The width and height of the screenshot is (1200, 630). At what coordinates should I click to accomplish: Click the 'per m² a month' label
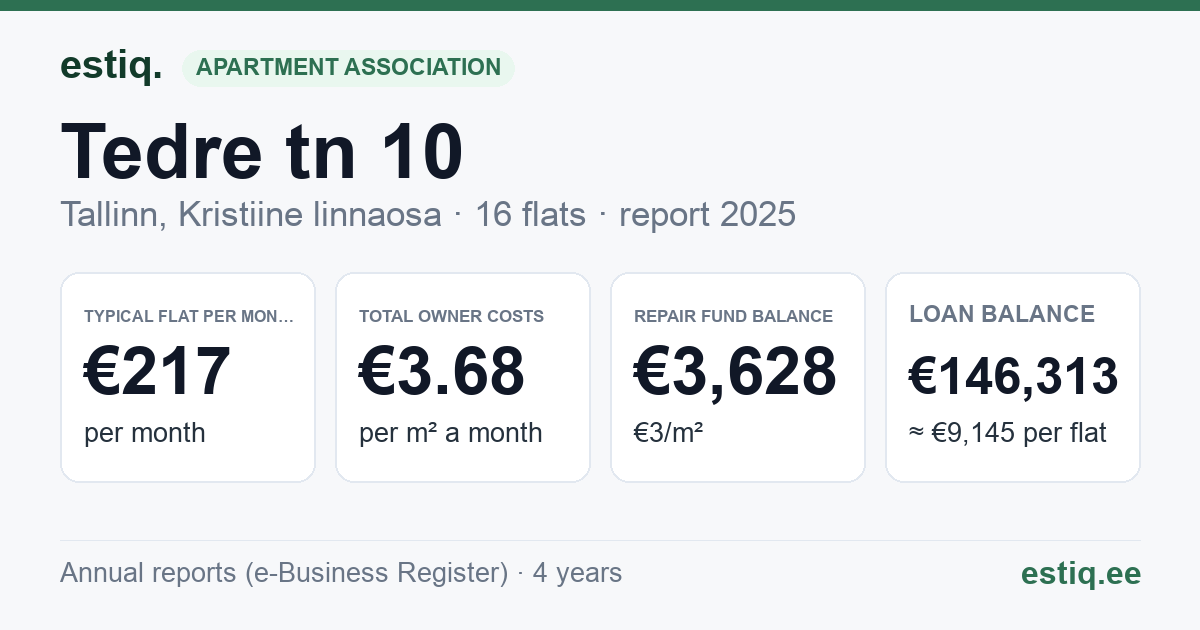click(x=451, y=433)
